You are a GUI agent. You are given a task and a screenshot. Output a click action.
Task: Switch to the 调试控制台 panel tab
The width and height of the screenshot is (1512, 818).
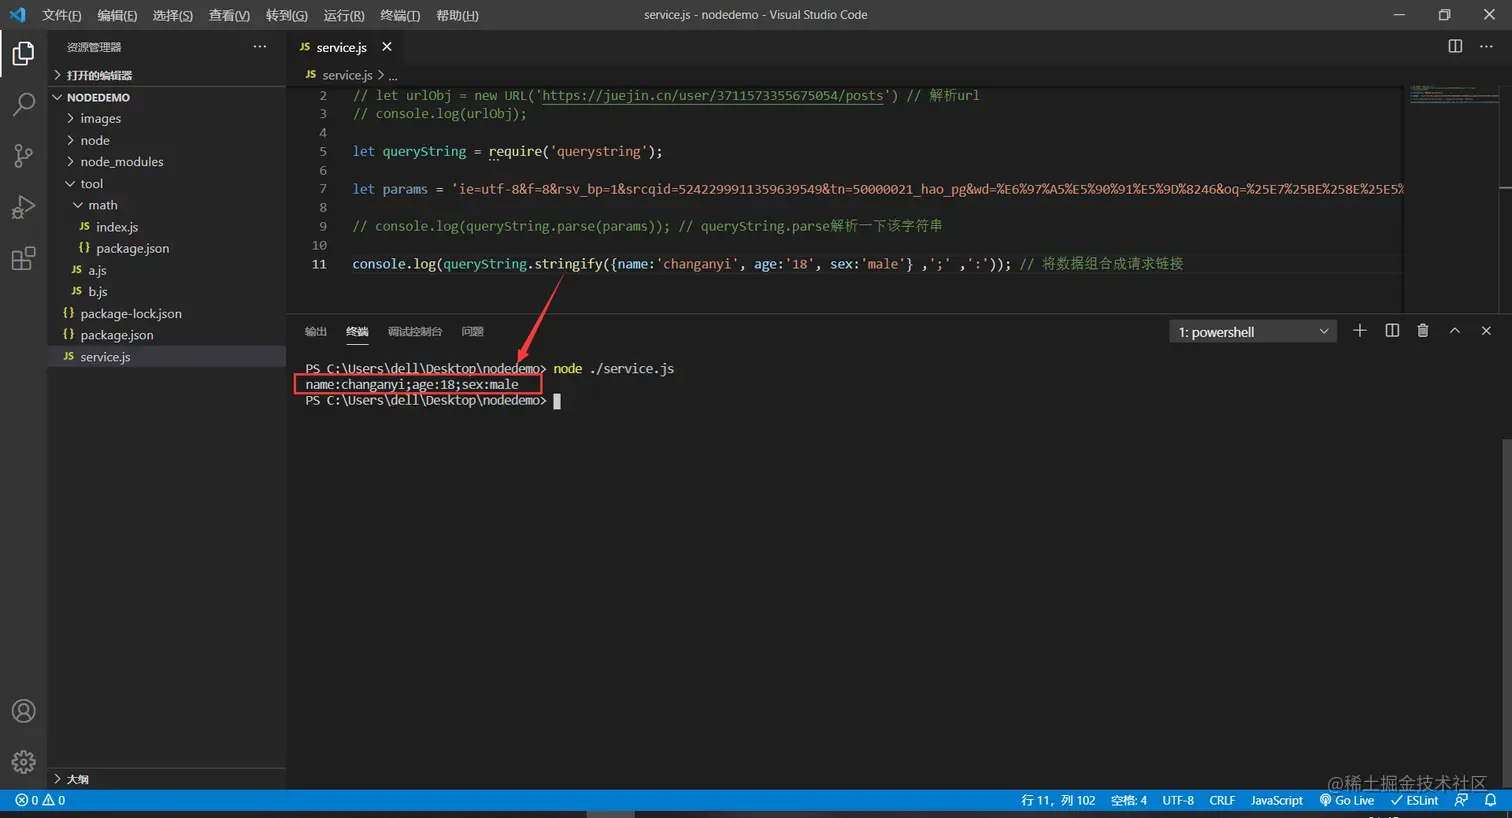[415, 332]
